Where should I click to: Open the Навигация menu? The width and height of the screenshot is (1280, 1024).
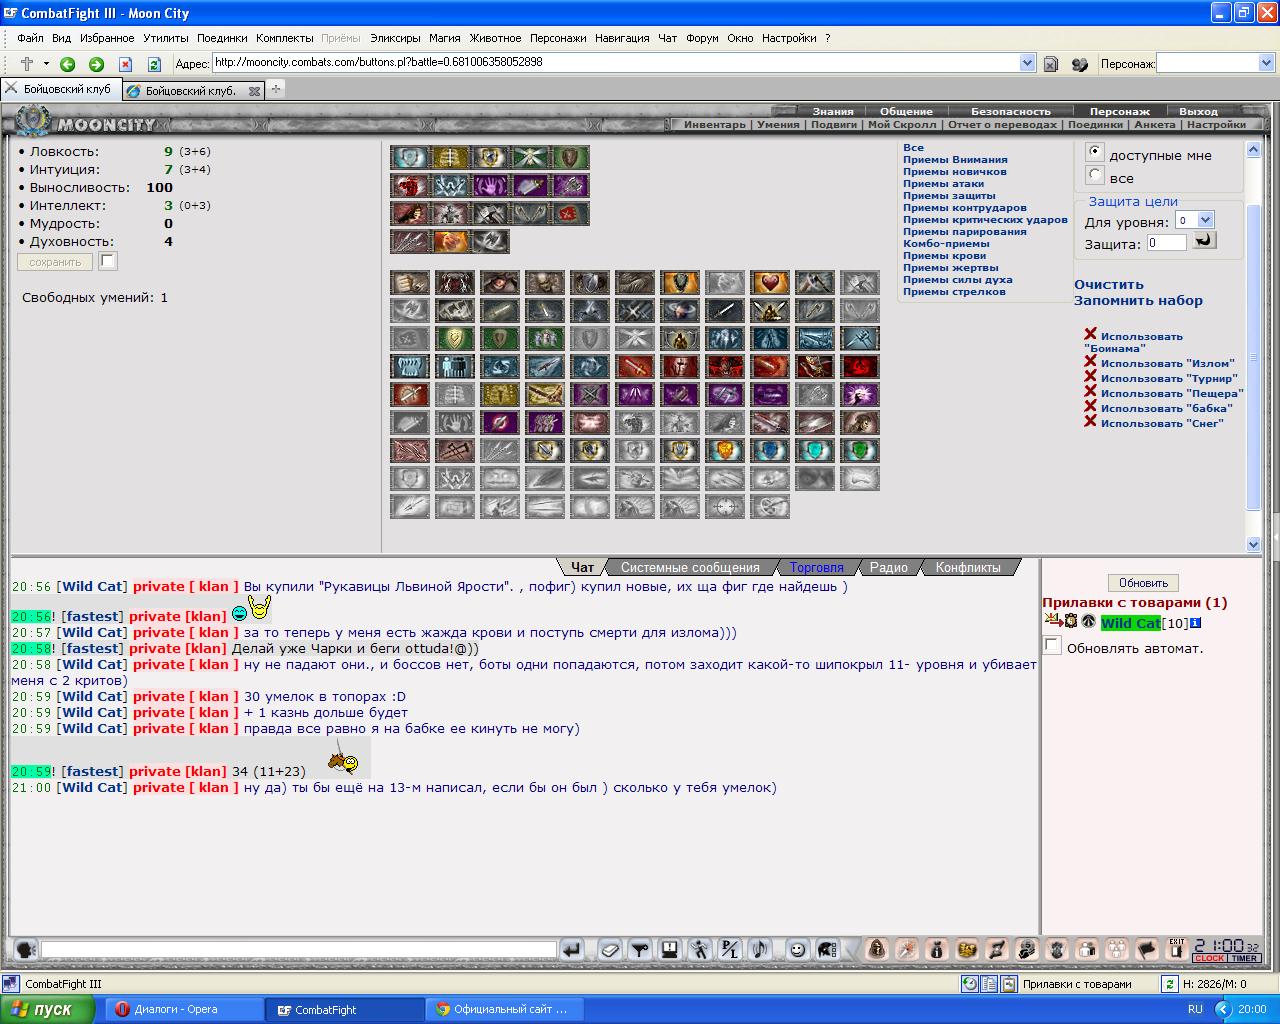(x=622, y=38)
